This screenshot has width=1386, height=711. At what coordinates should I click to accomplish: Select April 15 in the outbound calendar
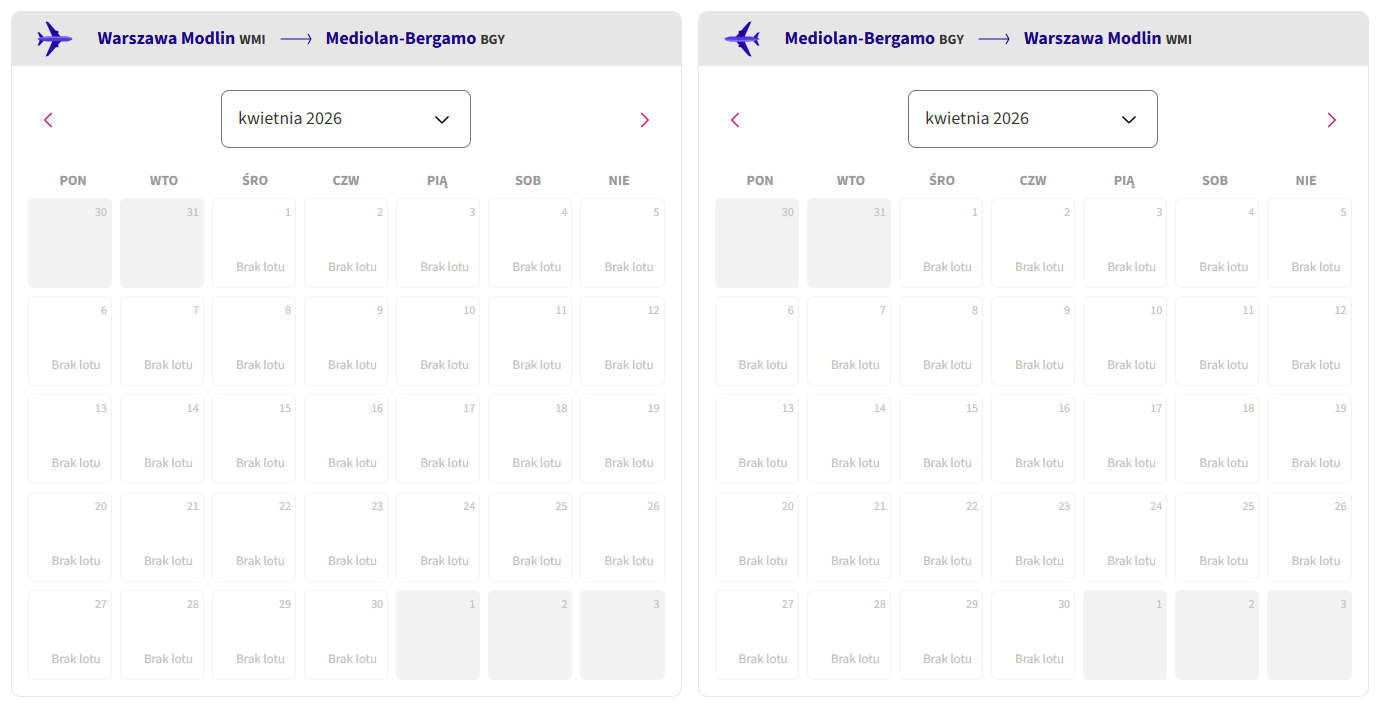(254, 439)
